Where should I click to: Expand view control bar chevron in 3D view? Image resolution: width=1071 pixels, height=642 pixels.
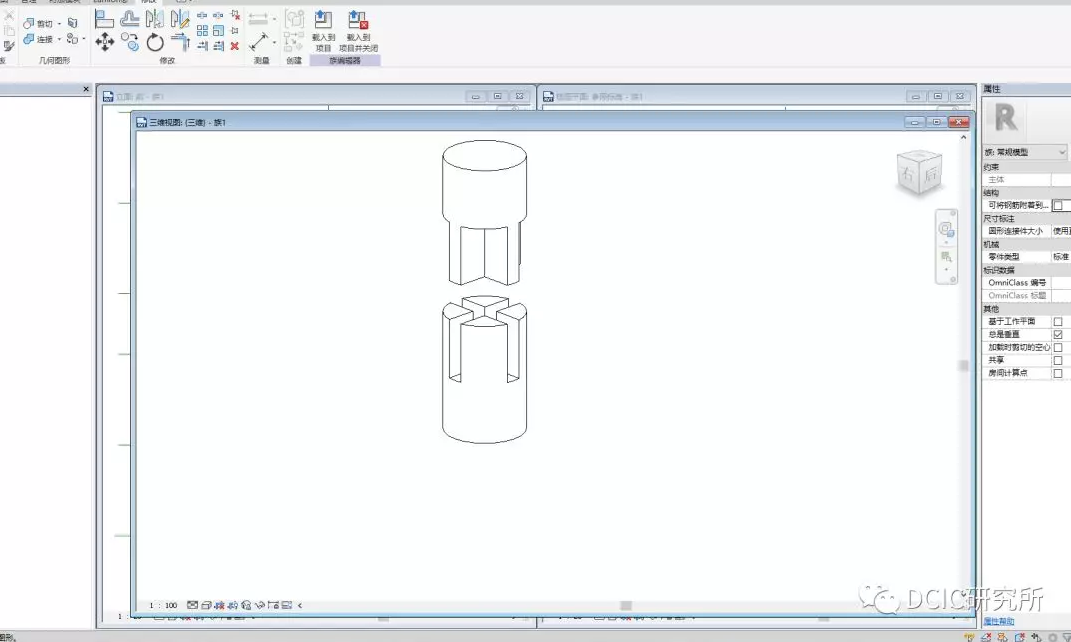(300, 605)
